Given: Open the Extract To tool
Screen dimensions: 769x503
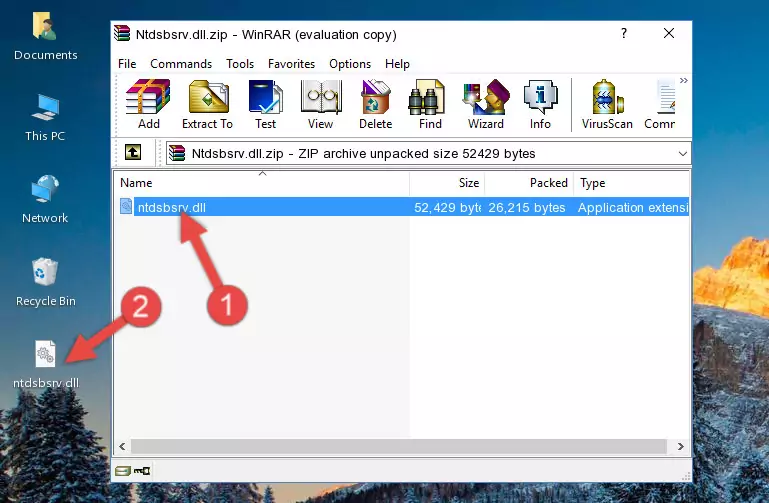Looking at the screenshot, I should coord(207,104).
